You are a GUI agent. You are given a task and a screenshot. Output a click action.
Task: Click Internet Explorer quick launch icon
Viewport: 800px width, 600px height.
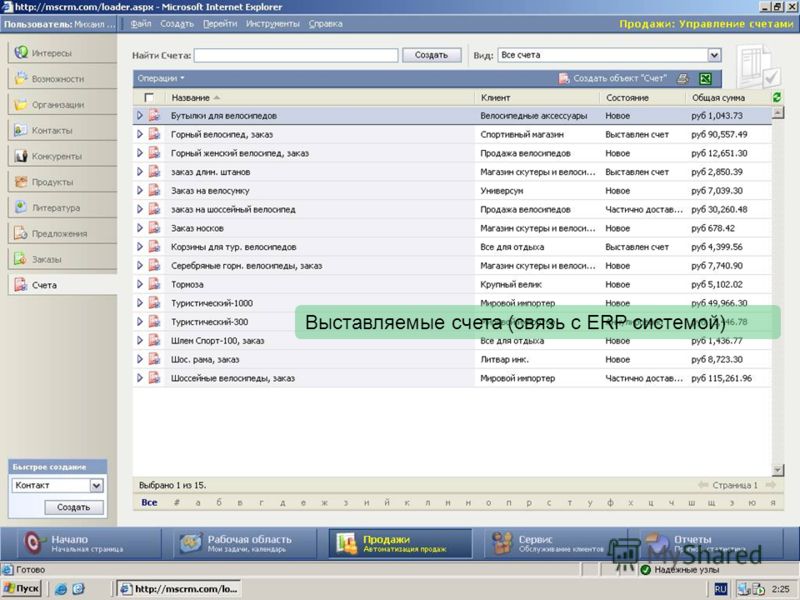pos(61,589)
